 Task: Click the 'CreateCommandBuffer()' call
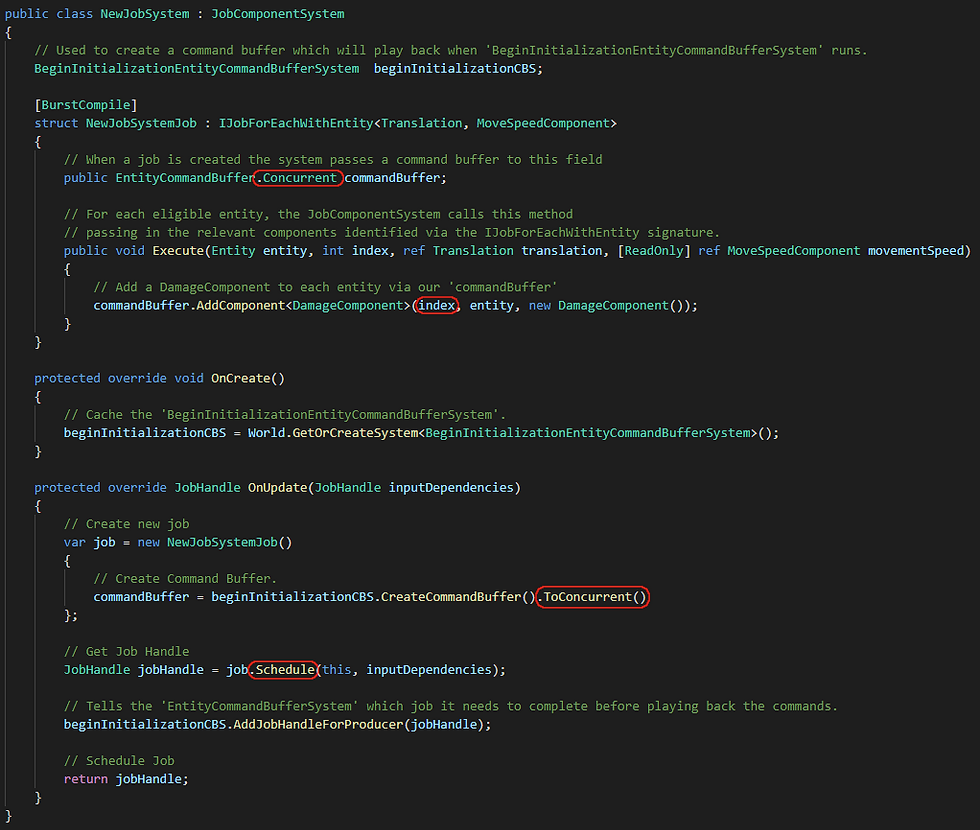click(x=459, y=597)
